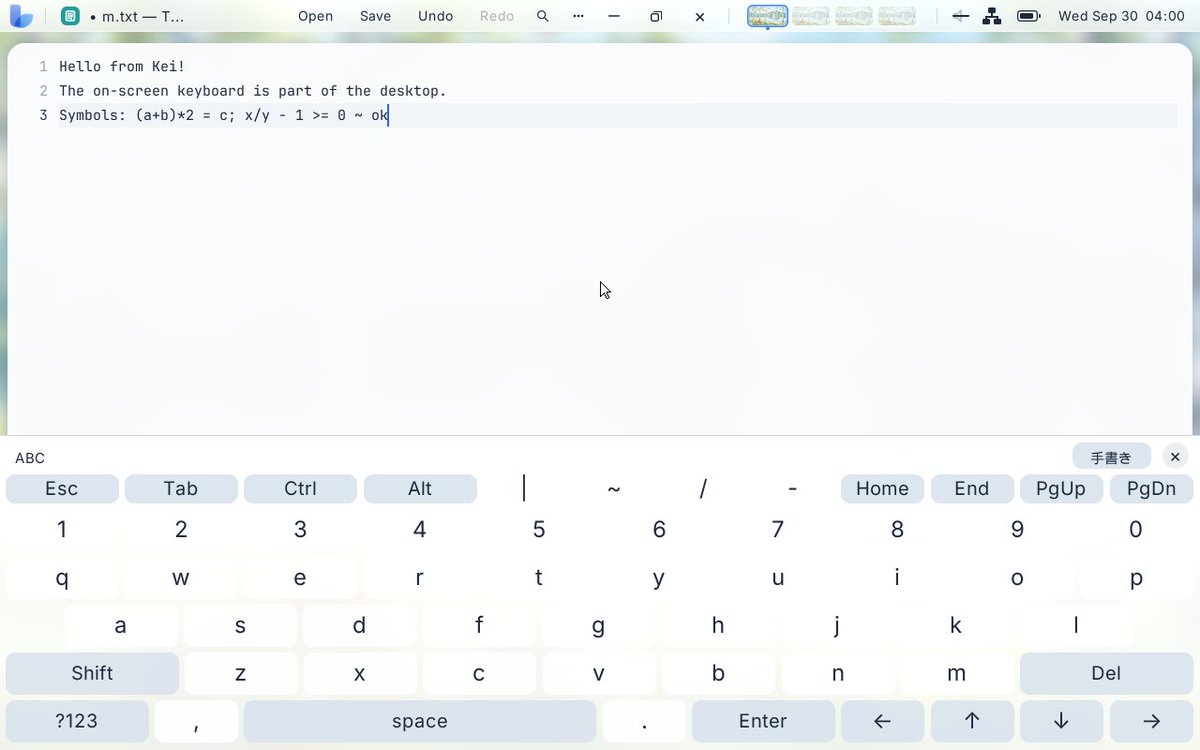The width and height of the screenshot is (1200, 750).
Task: Restore the editor window with the restore icon
Action: pos(656,16)
